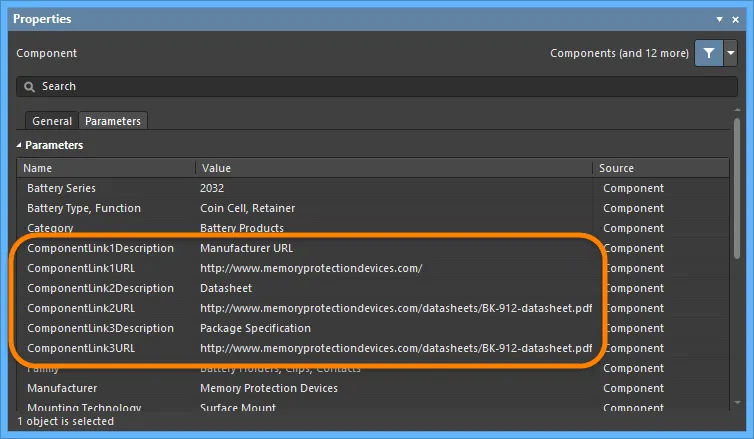This screenshot has height=439, width=754.
Task: Click the selection filter funnel icon
Action: pos(708,54)
